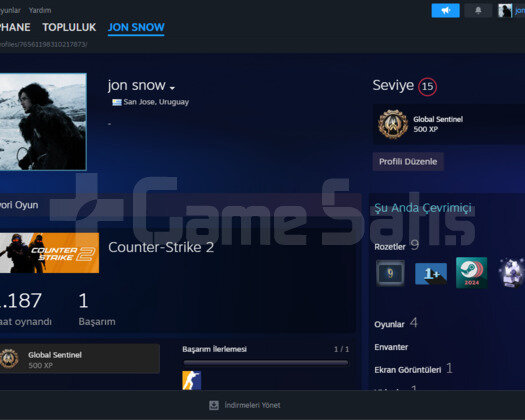525x420 pixels.
Task: Open the 1+ game collector badge
Action: point(431,274)
